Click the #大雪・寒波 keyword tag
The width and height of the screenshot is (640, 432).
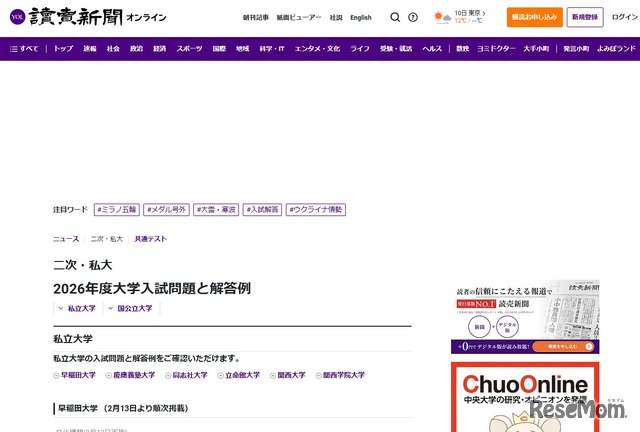coord(216,209)
